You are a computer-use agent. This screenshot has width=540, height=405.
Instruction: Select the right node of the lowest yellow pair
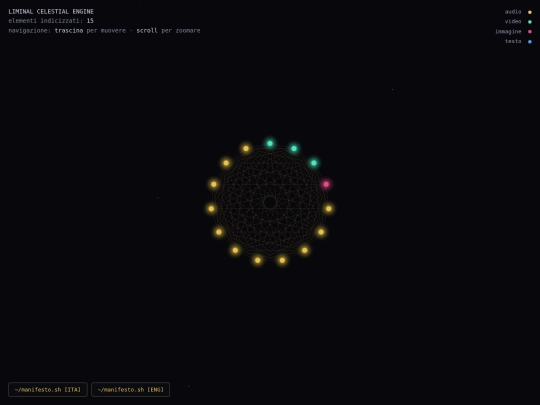[x=282, y=260]
